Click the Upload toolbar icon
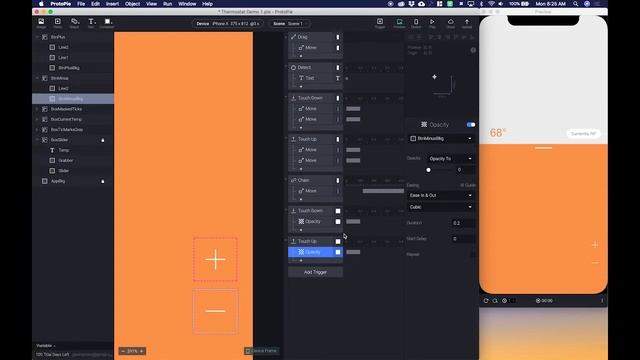This screenshot has width=640, height=360. 467,23
